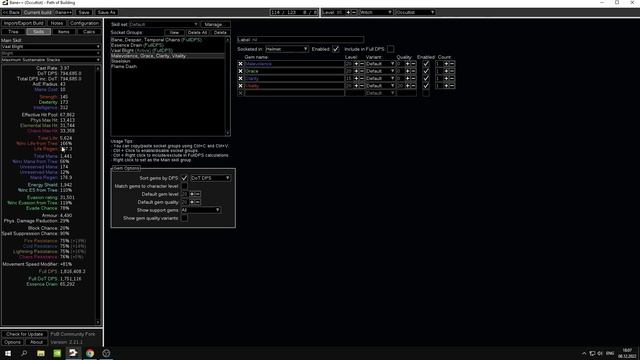The image size is (640, 360).
Task: Toggle Include in Full DPS checkbox
Action: point(390,49)
